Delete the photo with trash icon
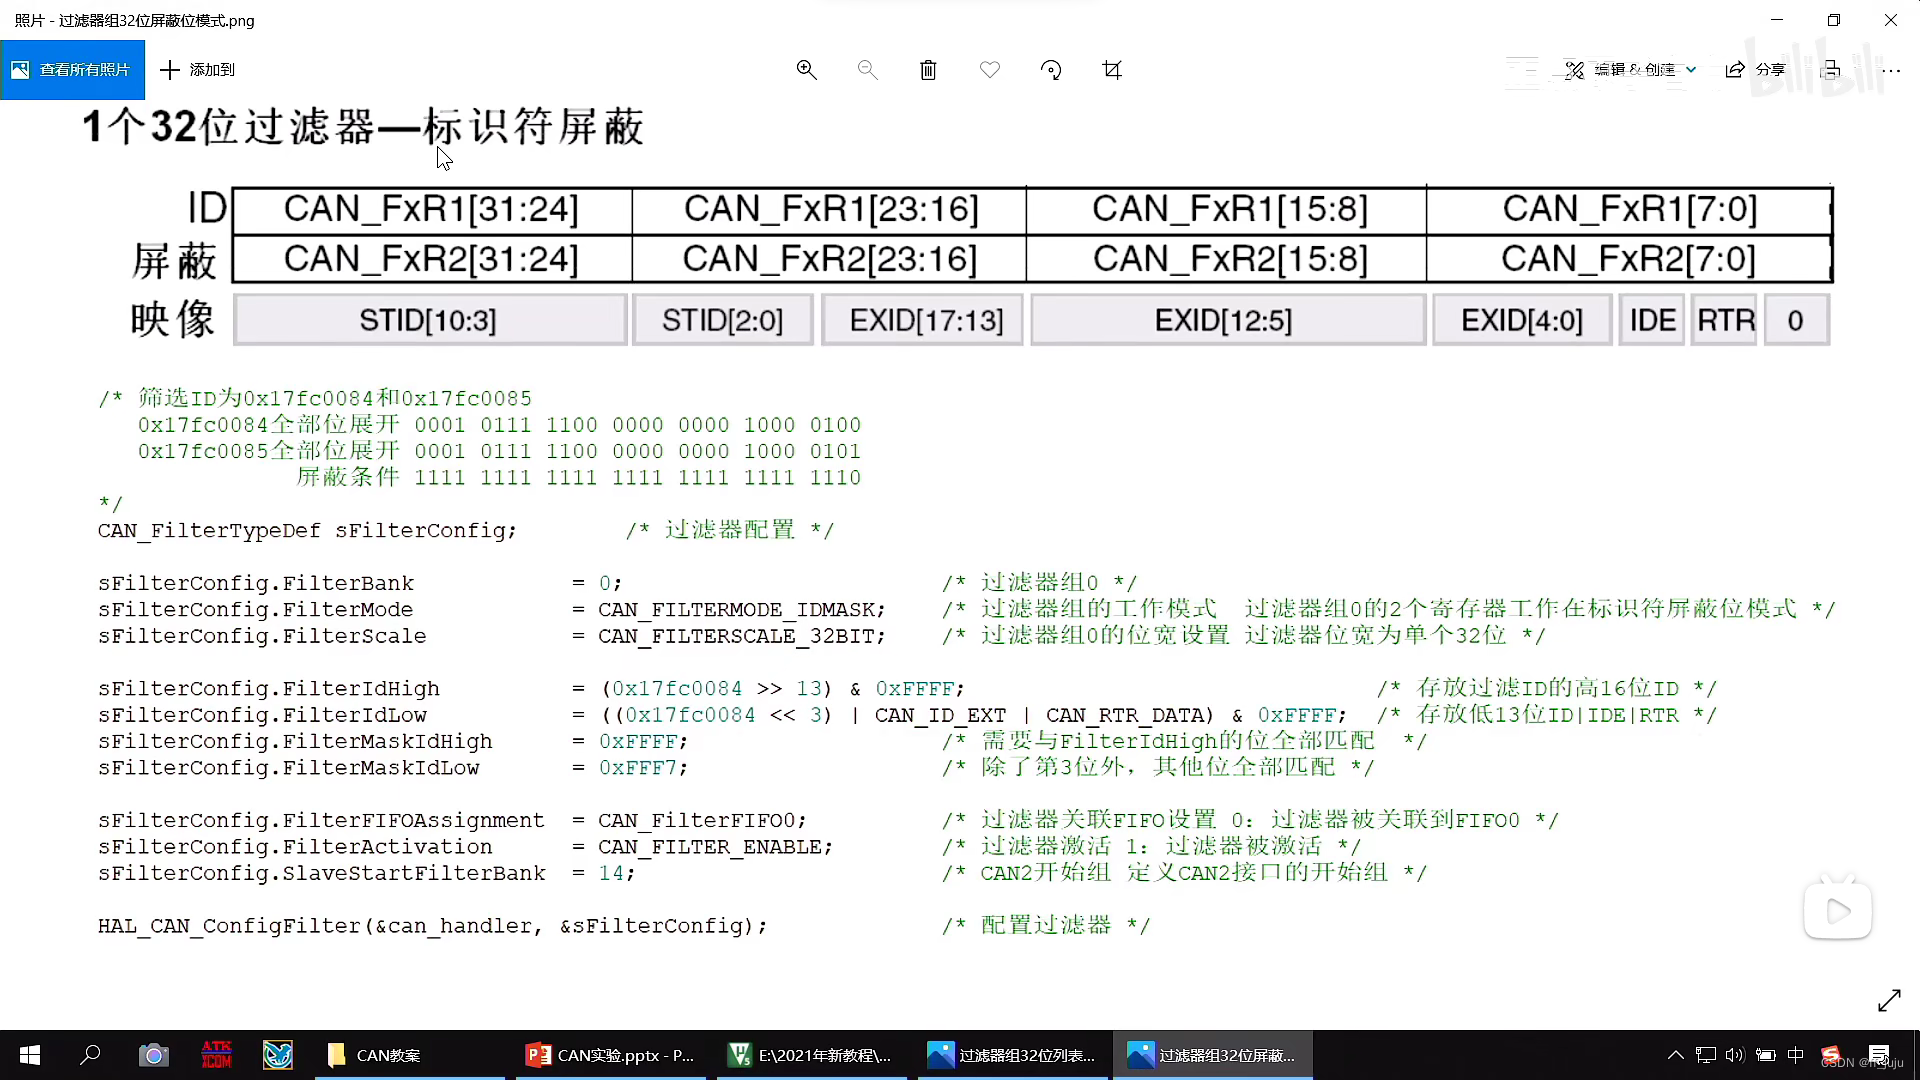This screenshot has height=1080, width=1920. (929, 70)
